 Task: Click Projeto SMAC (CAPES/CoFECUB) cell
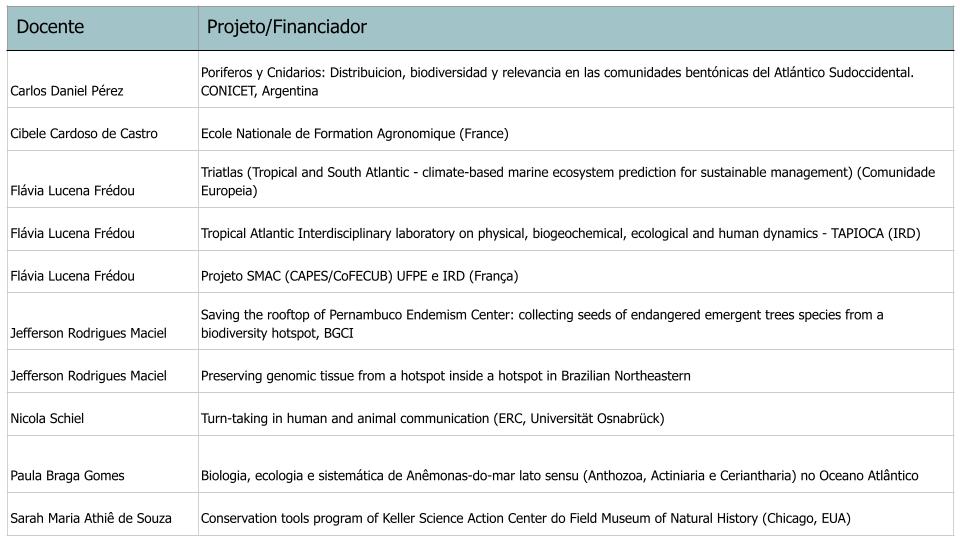tap(359, 275)
